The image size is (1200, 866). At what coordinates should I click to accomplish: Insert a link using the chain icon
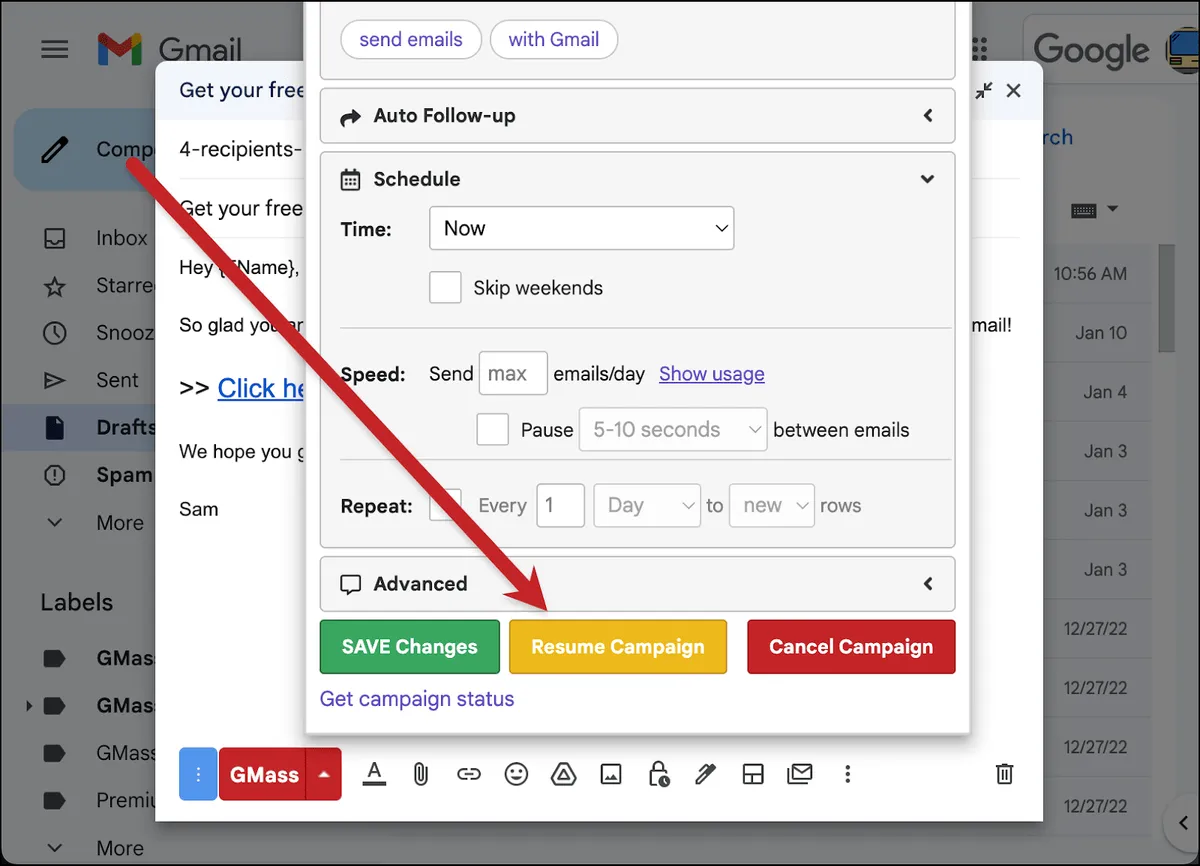pos(468,773)
